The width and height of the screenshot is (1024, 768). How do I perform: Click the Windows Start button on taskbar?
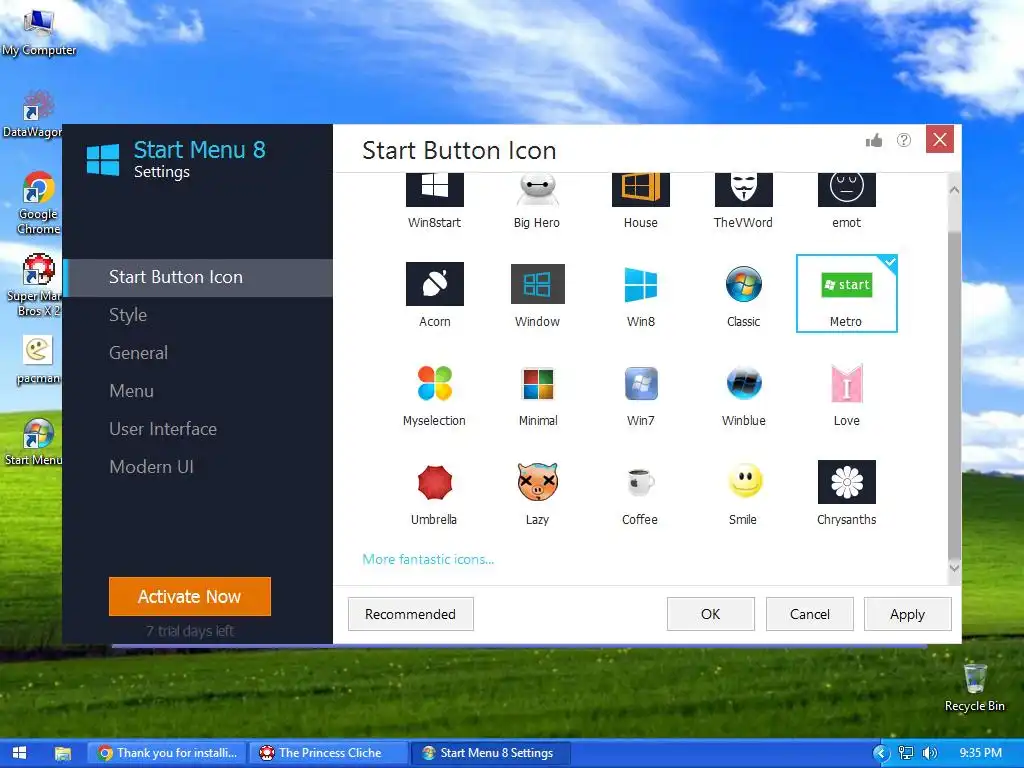[19, 753]
